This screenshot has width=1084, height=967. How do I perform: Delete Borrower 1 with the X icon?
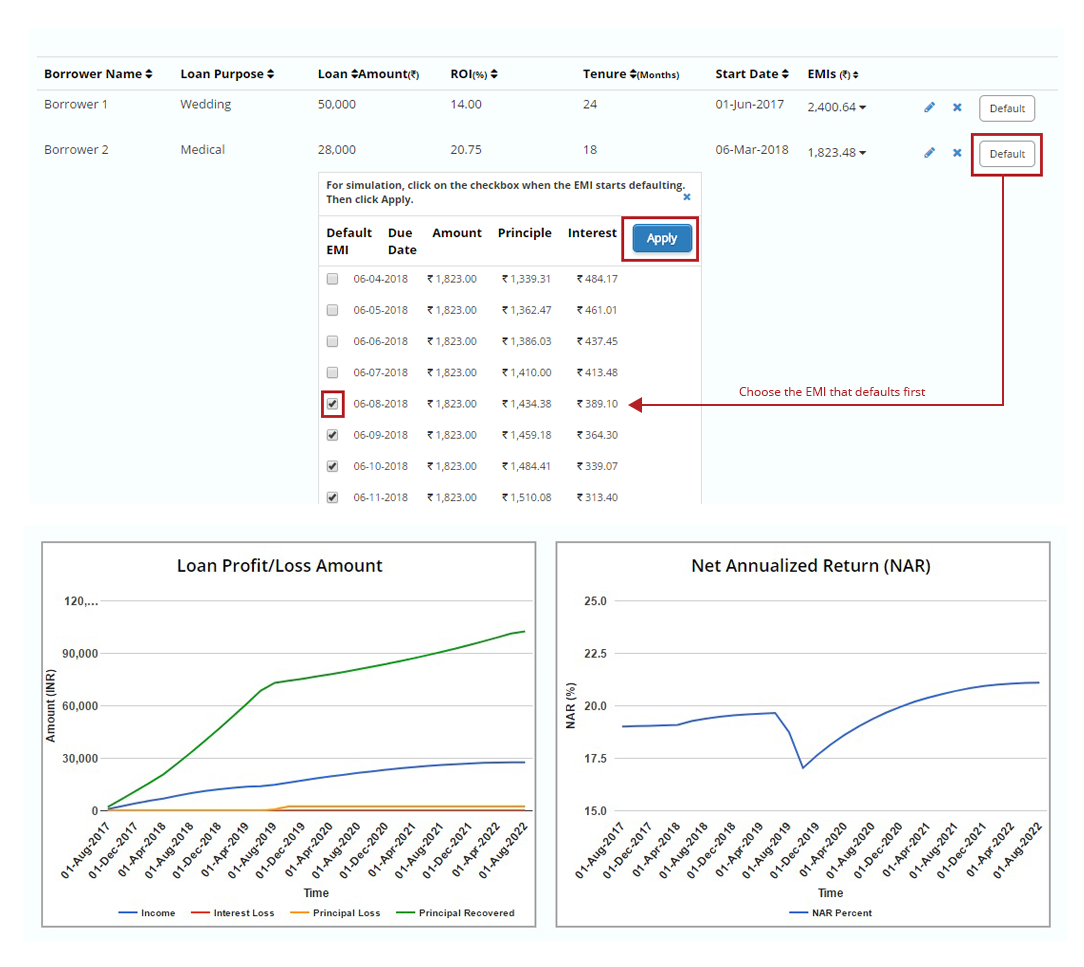[957, 108]
